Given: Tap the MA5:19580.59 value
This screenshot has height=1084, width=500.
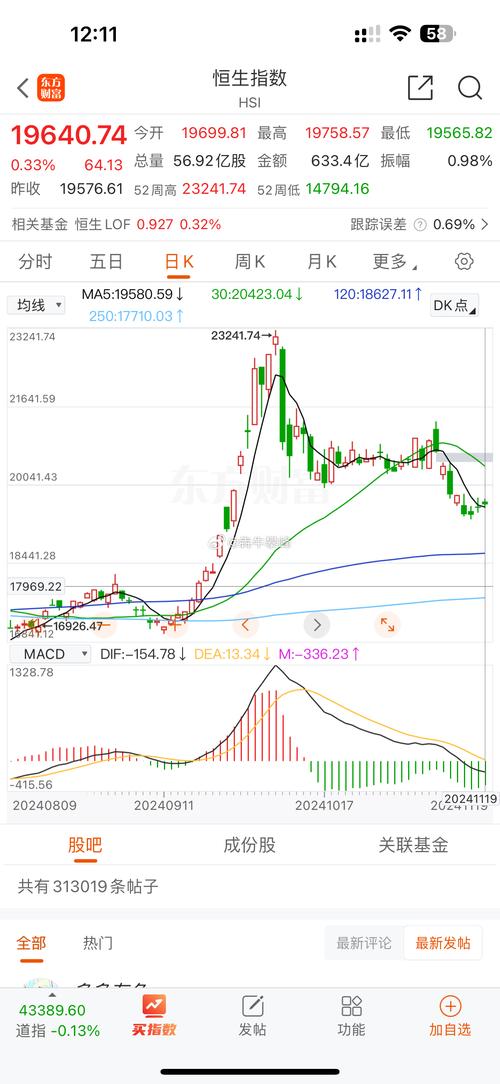Looking at the screenshot, I should (x=133, y=294).
